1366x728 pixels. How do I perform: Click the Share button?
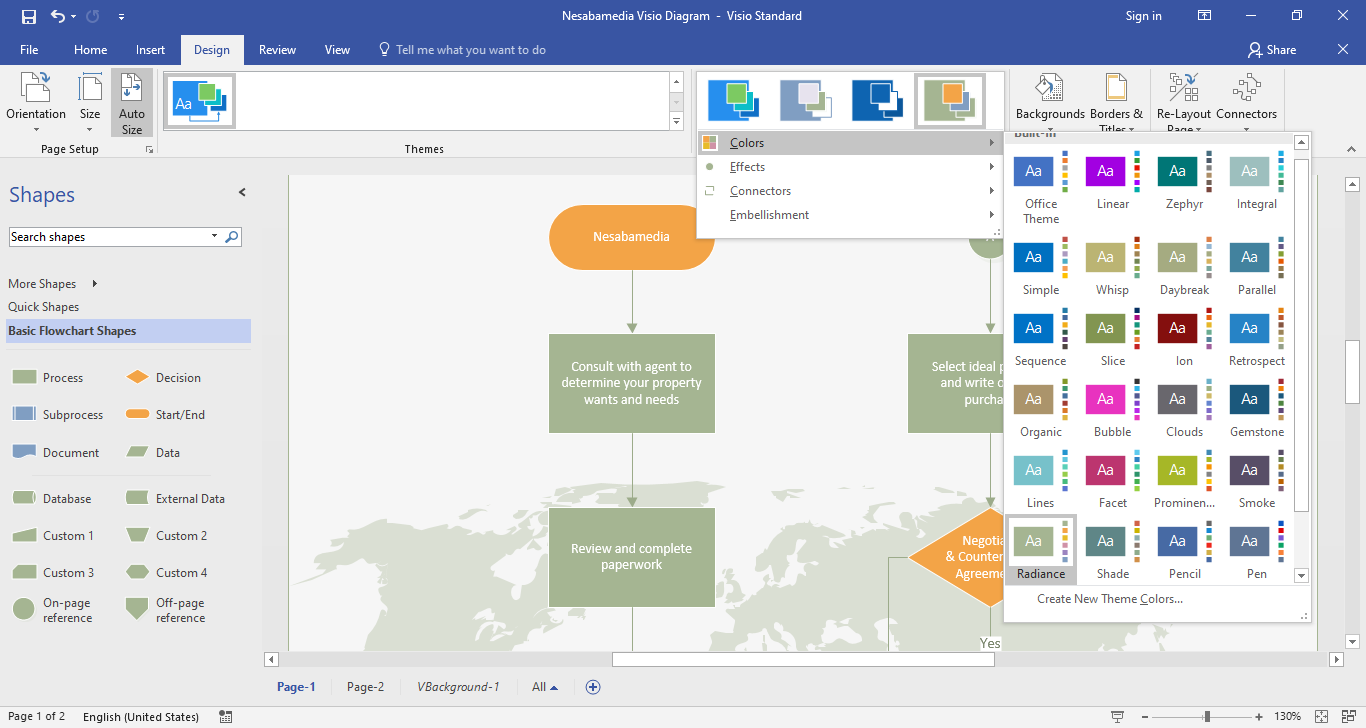1271,50
